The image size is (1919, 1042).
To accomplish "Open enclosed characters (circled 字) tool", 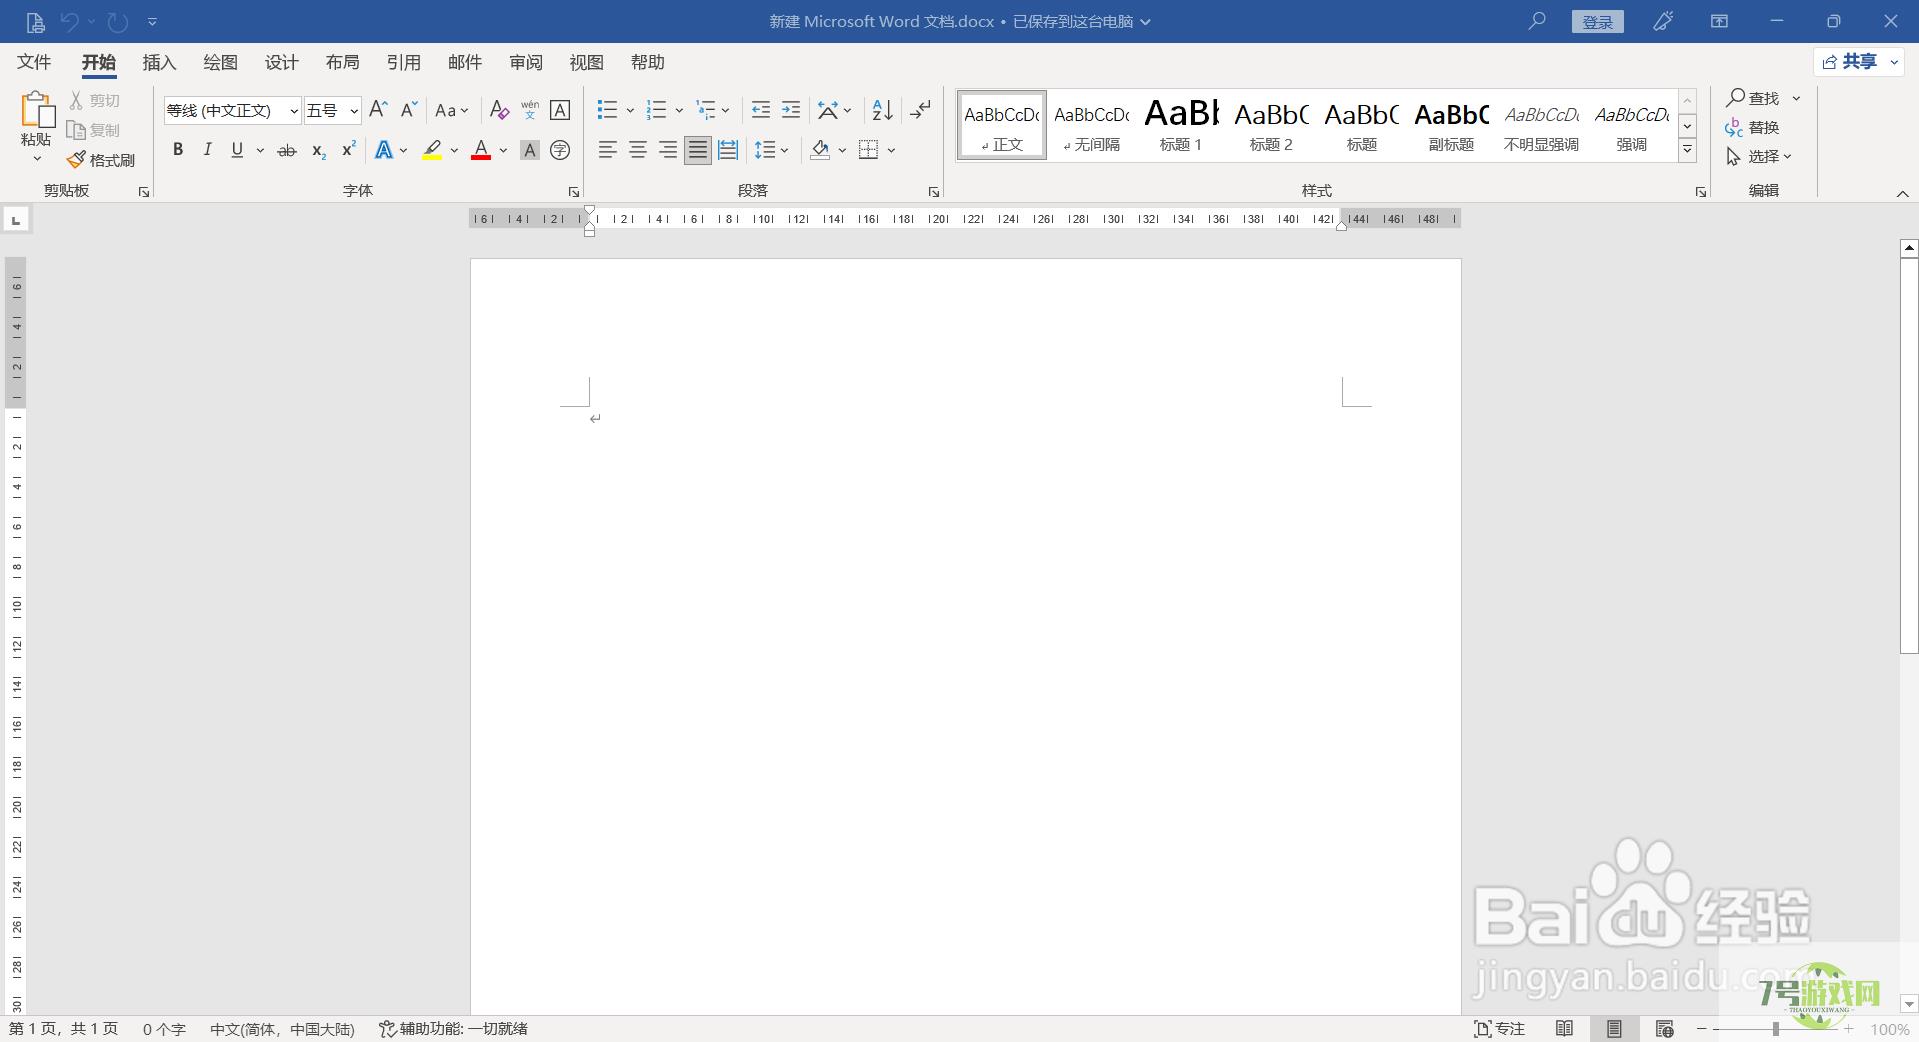I will point(560,150).
